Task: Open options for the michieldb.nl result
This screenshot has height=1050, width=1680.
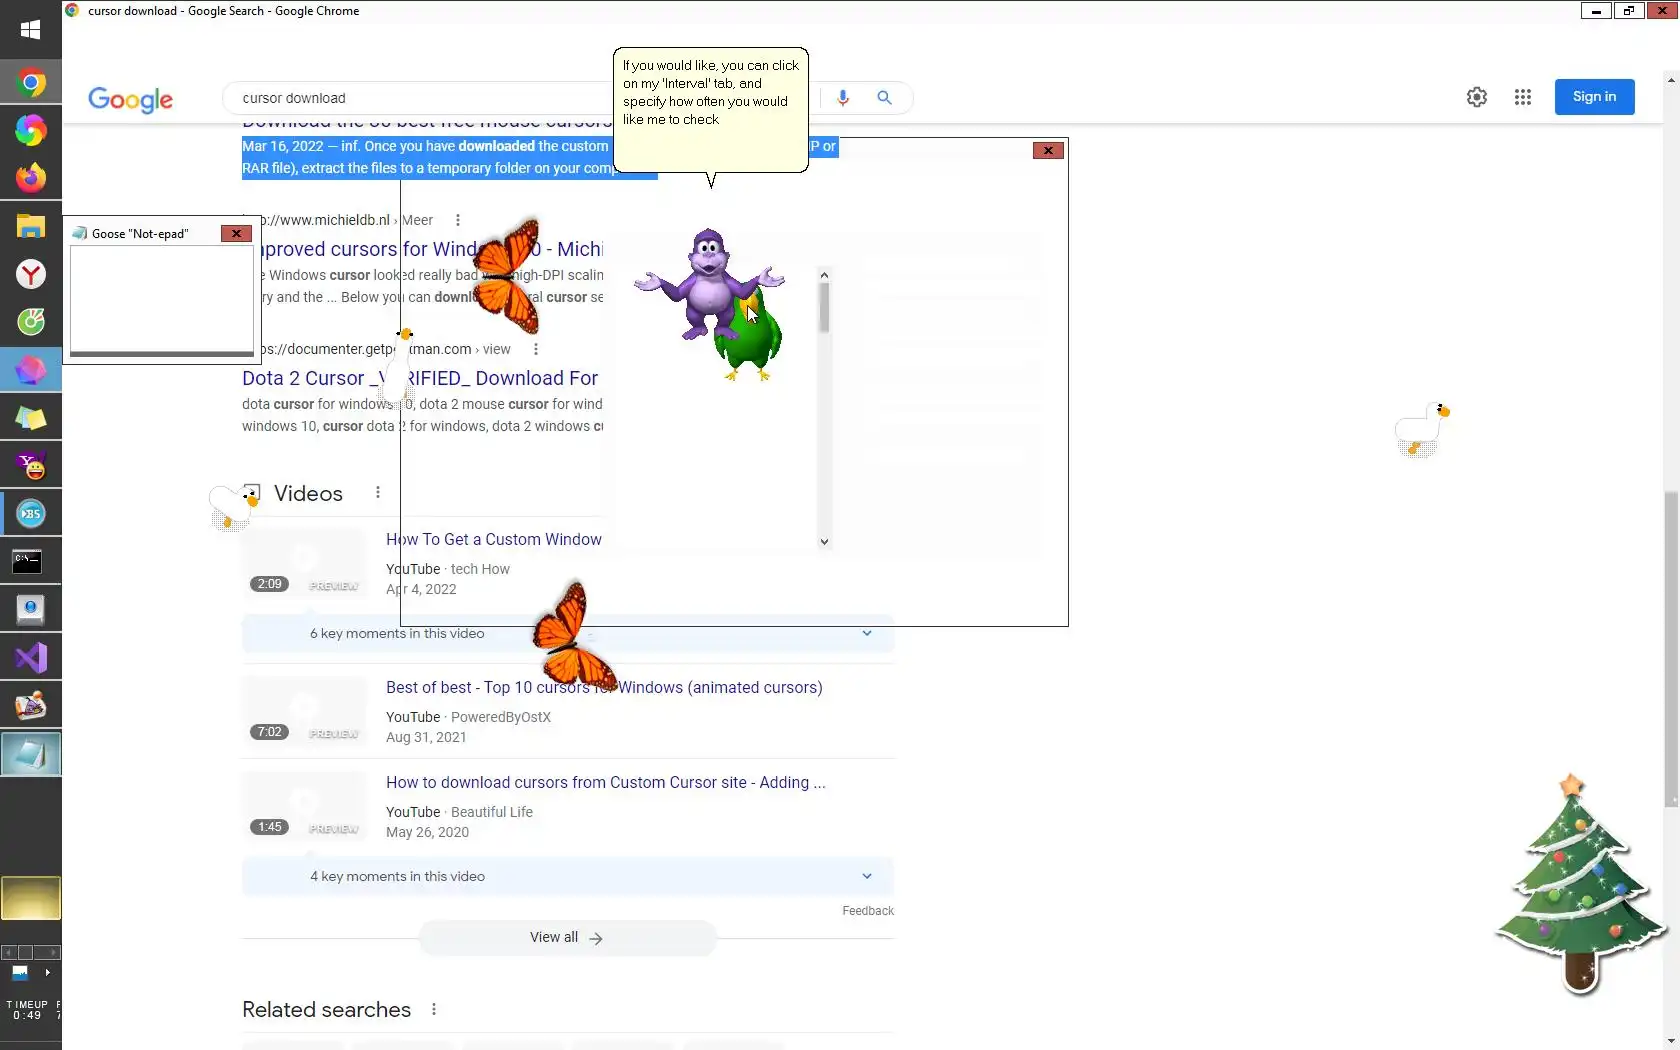Action: point(458,220)
